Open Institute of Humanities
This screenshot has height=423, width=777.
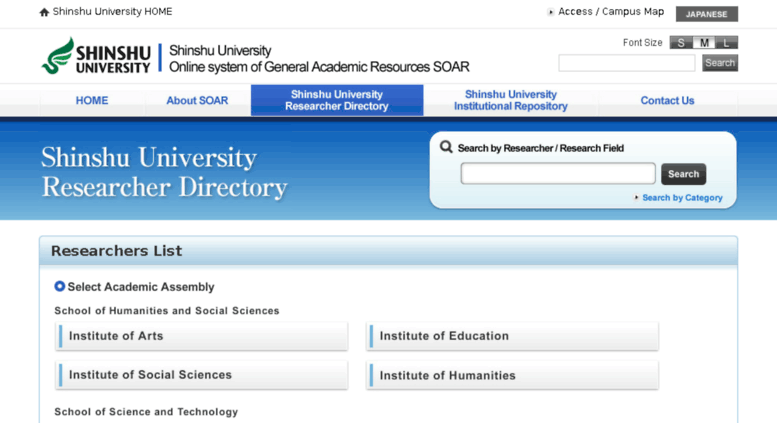512,375
